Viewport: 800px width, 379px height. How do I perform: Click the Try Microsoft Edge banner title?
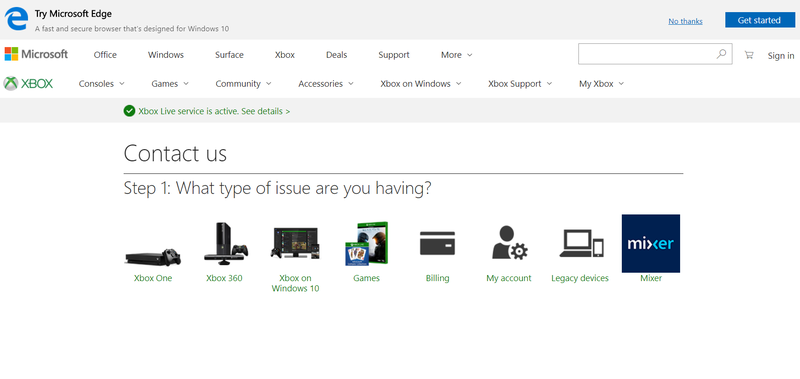click(x=73, y=14)
